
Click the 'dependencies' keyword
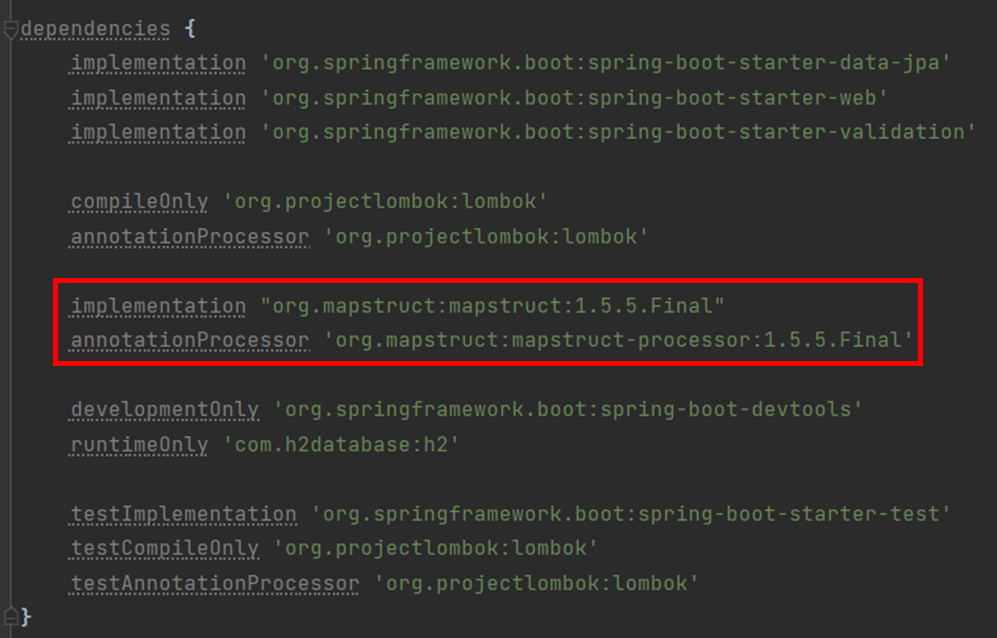click(95, 29)
